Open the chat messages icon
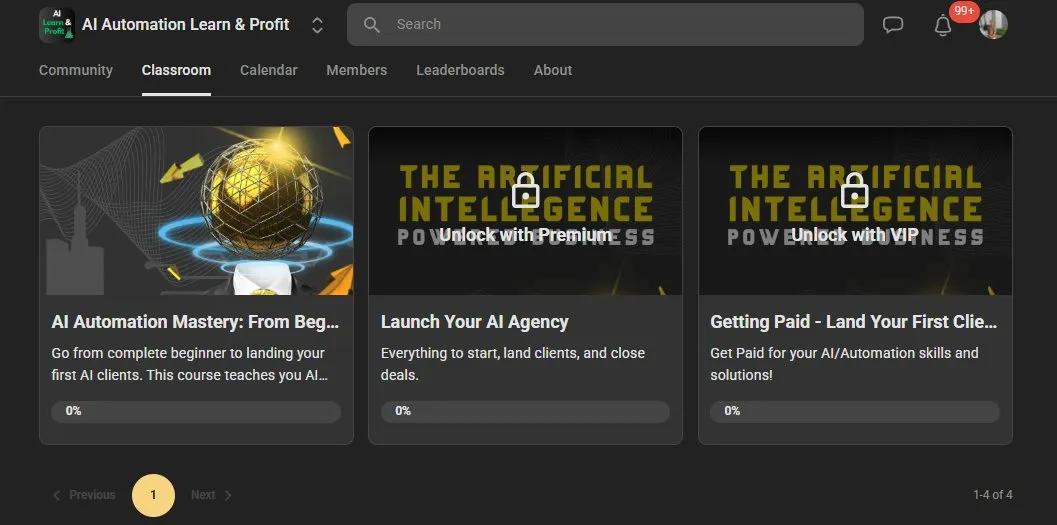Image resolution: width=1057 pixels, height=525 pixels. click(893, 25)
